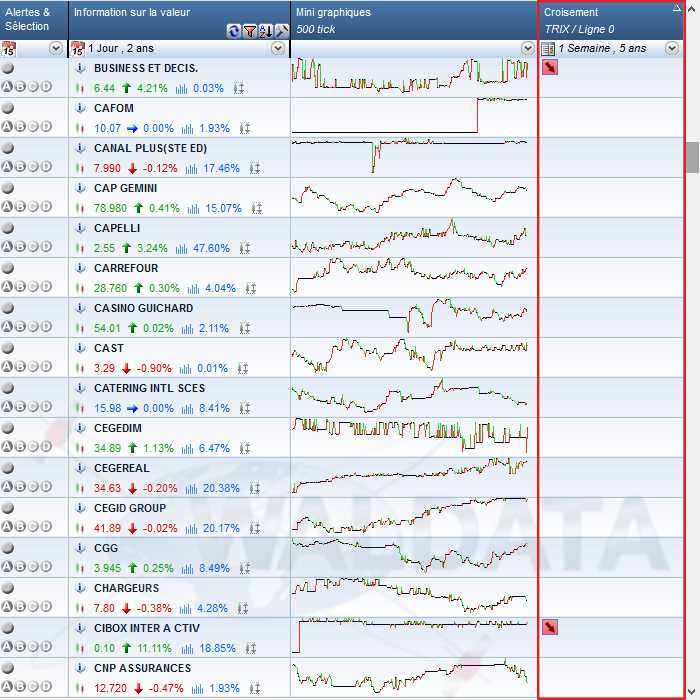Click calendar icon in Alertes & Sélection column
Image resolution: width=700 pixels, height=700 pixels.
(8, 48)
